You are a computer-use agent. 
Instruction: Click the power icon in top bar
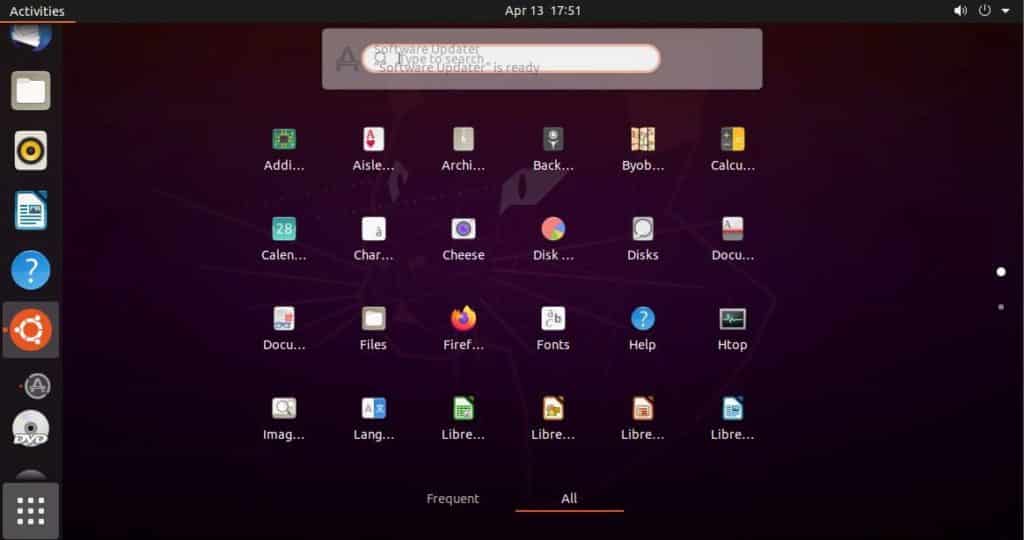point(985,10)
